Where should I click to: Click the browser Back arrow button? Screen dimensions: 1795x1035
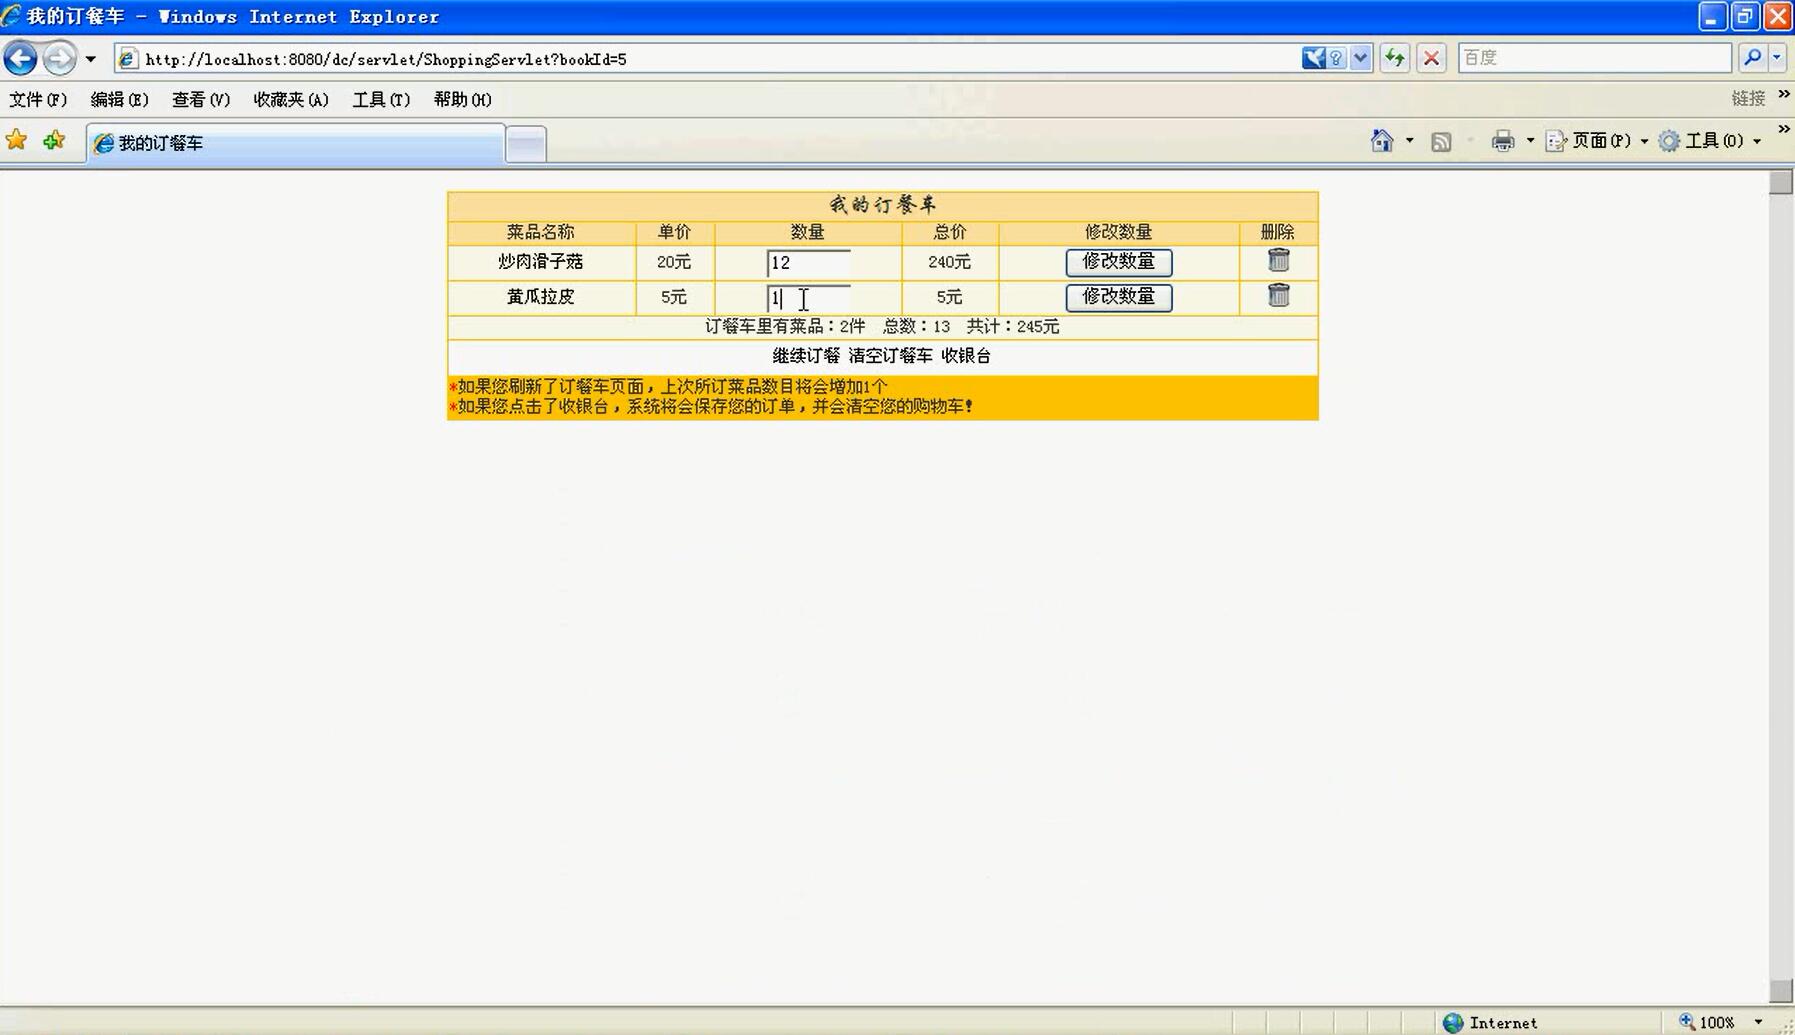pos(20,58)
